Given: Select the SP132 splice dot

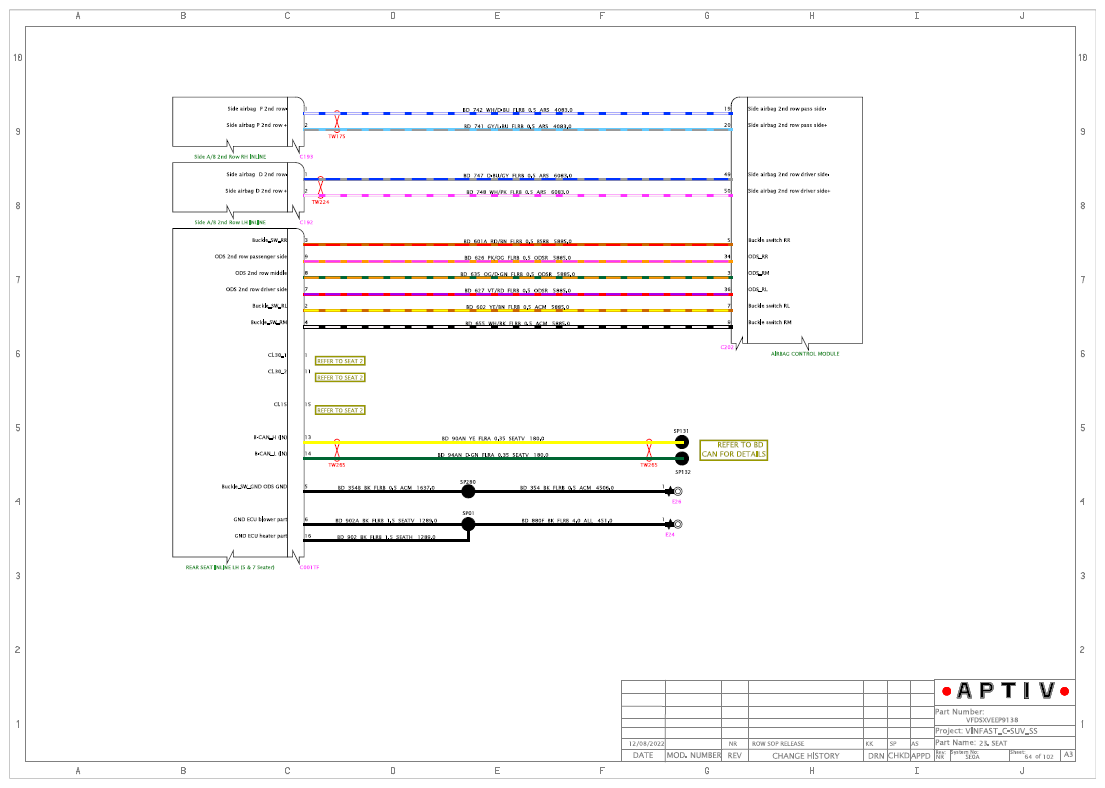Looking at the screenshot, I should click(x=681, y=459).
